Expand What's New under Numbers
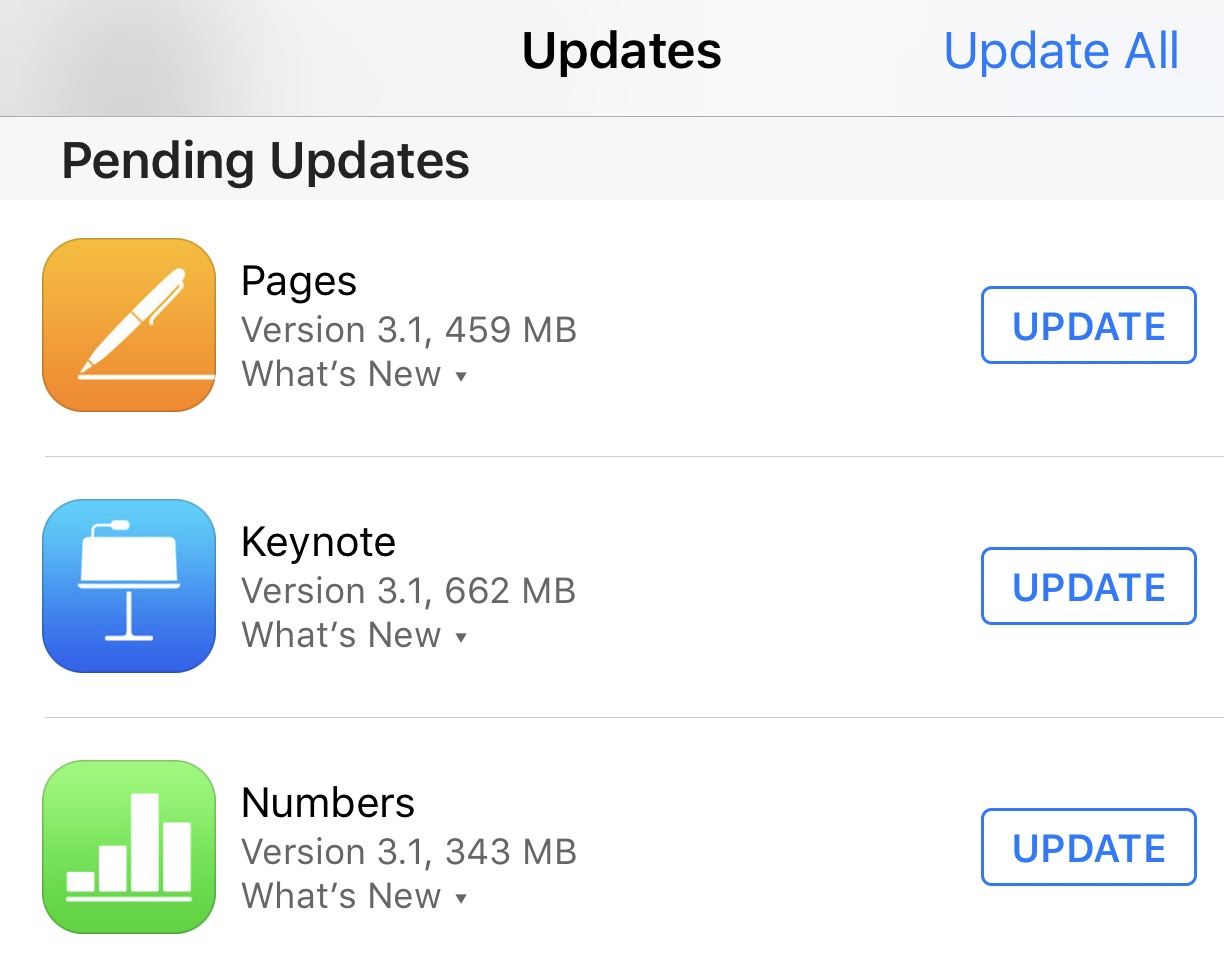The width and height of the screenshot is (1224, 971). click(x=342, y=897)
